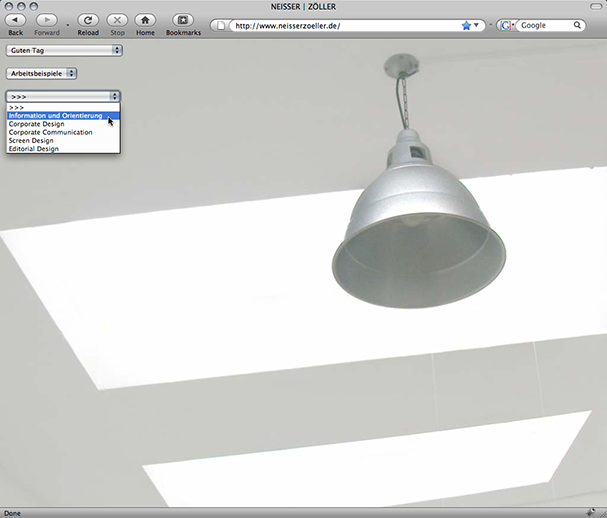The height and width of the screenshot is (518, 607).
Task: Select Information und Orientierung from list
Action: (x=55, y=116)
